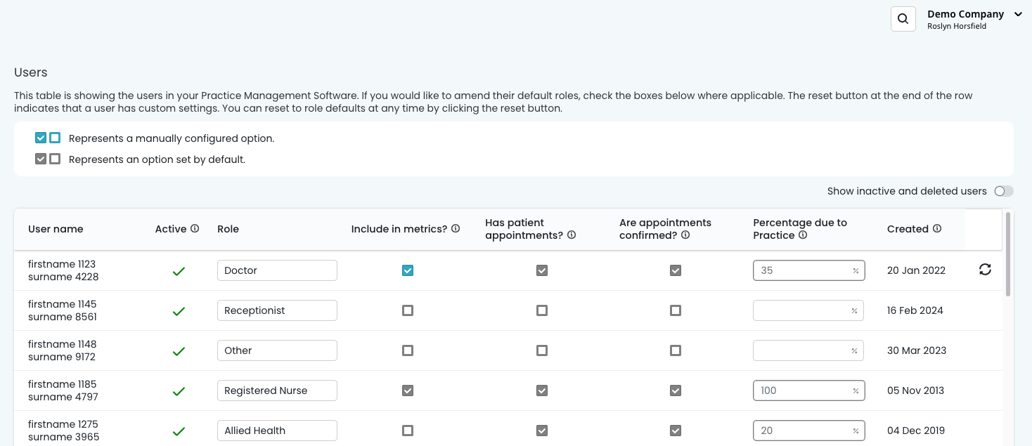Screen dimensions: 1032x446
Task: Open the Allied Health role dropdown
Action: pyautogui.click(x=277, y=430)
